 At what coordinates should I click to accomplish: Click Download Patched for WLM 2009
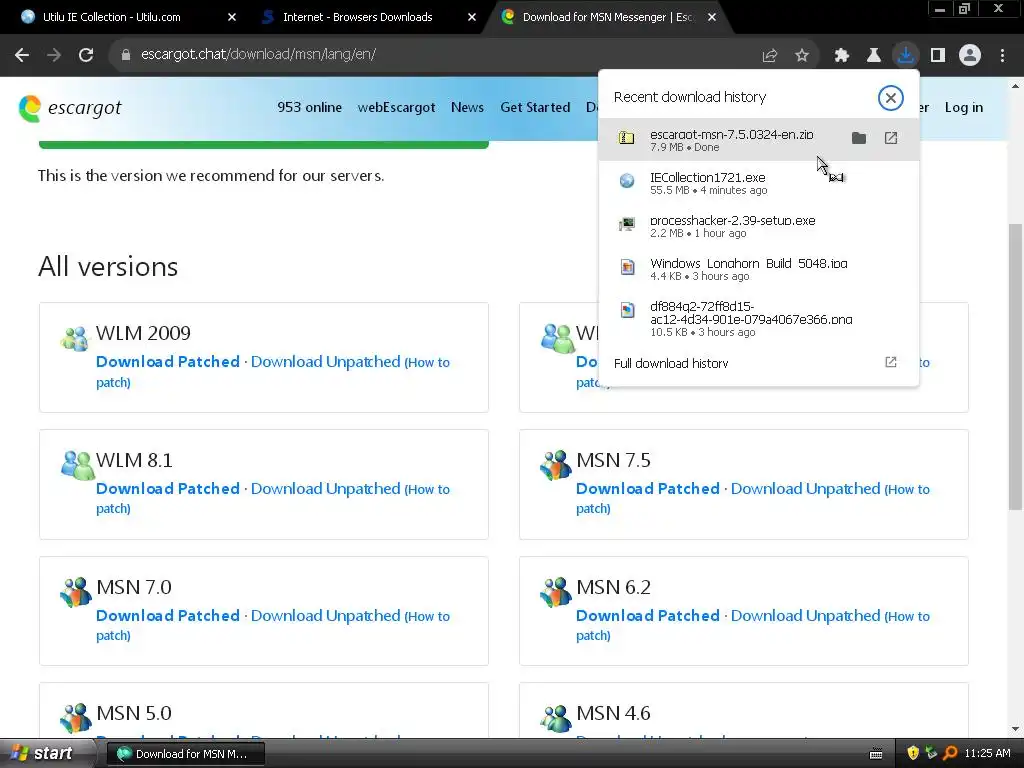coord(168,362)
